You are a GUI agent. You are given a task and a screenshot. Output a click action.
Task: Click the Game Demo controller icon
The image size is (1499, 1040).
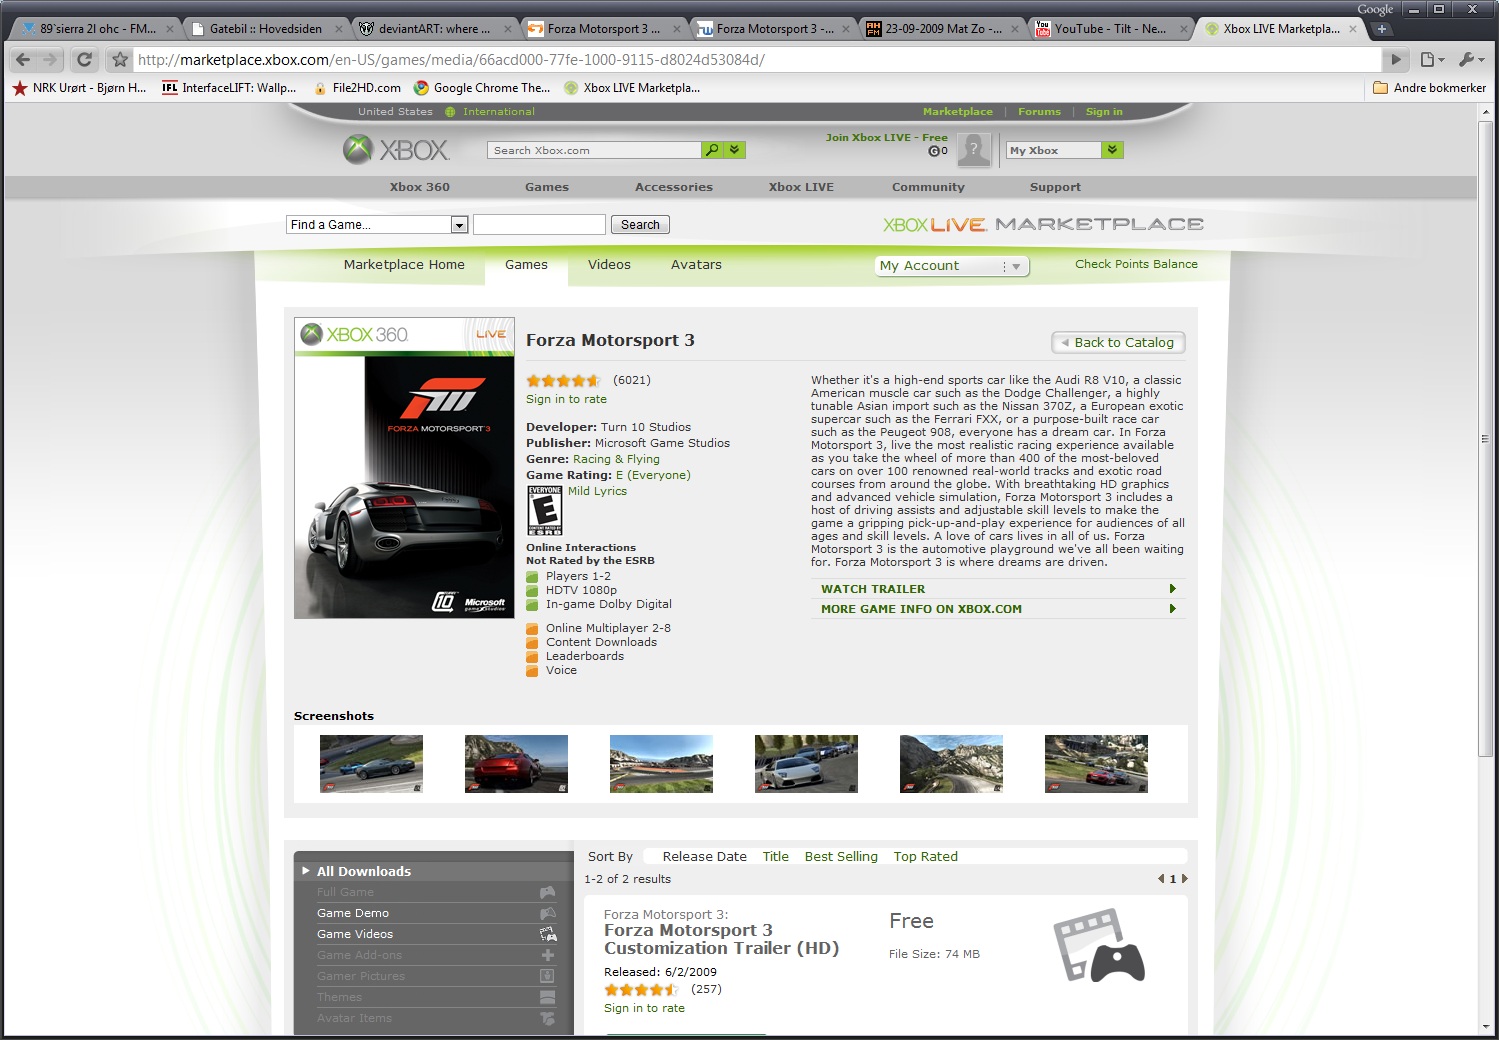pyautogui.click(x=547, y=913)
